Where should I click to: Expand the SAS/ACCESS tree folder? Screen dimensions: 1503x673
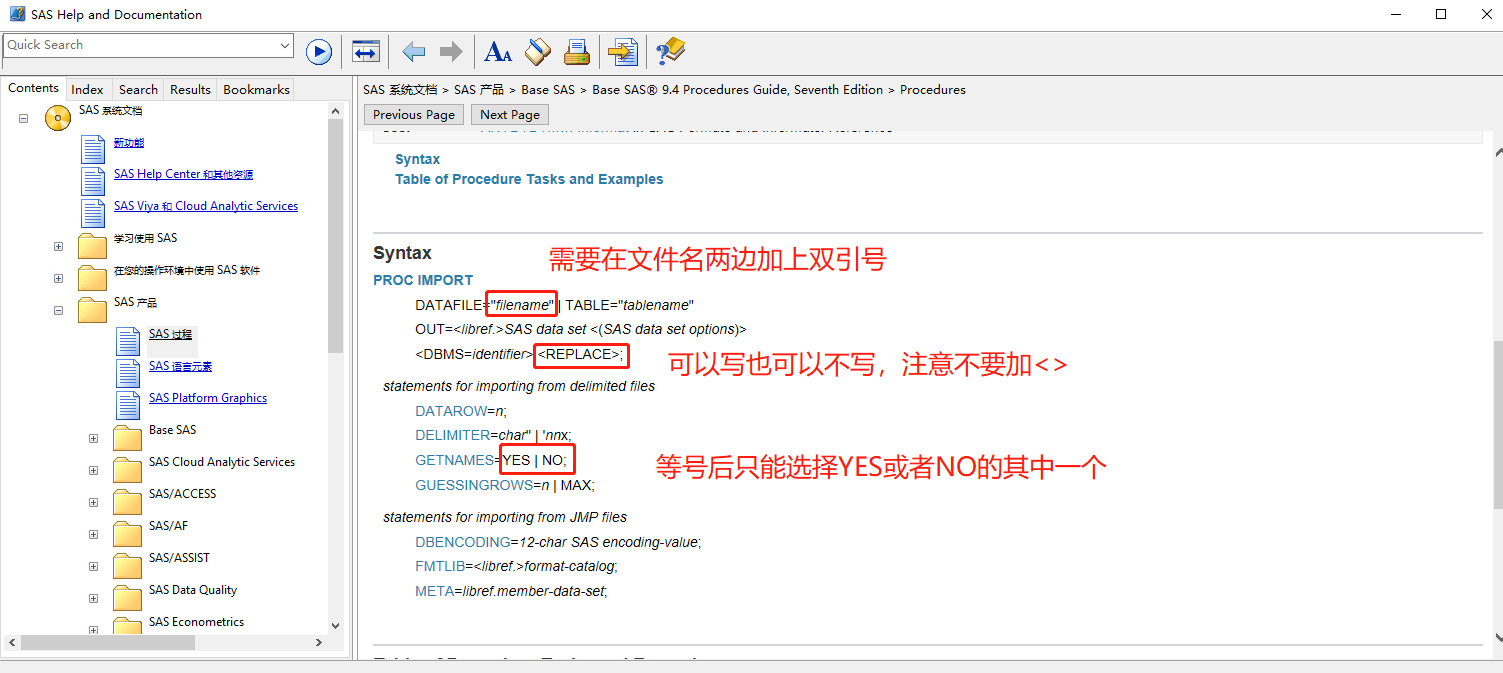pos(93,502)
